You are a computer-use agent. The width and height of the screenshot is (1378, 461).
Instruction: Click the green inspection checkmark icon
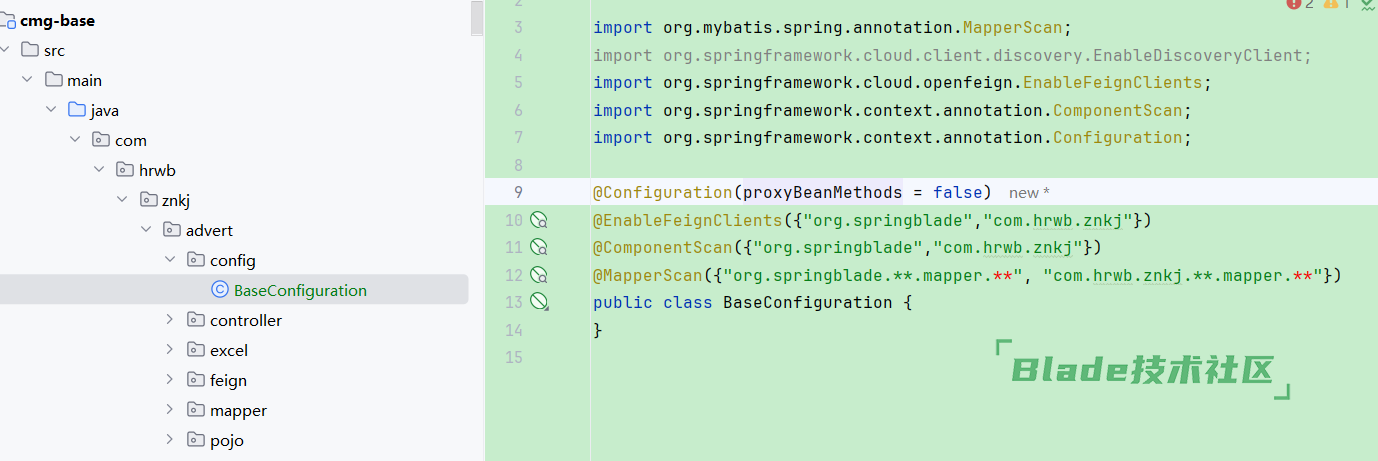(x=1366, y=4)
